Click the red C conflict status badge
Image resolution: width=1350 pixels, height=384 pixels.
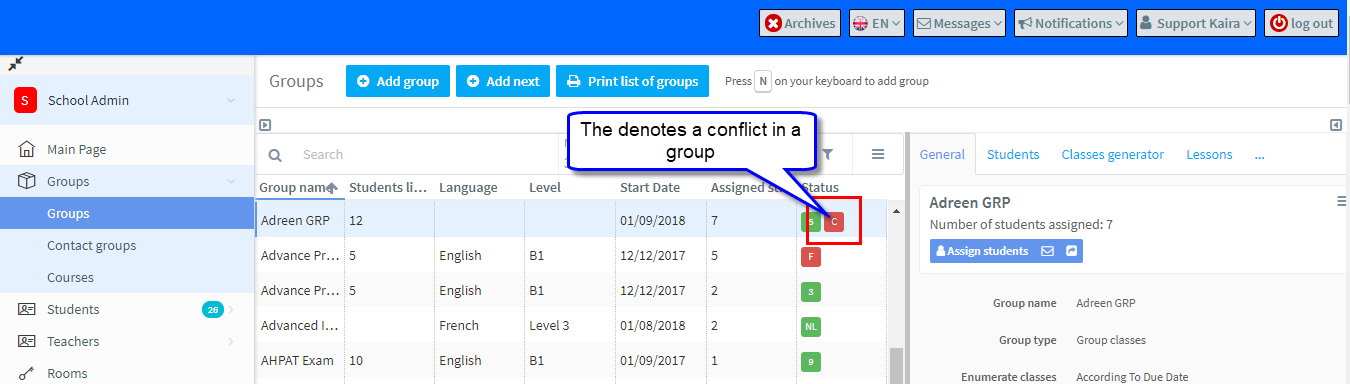(834, 221)
